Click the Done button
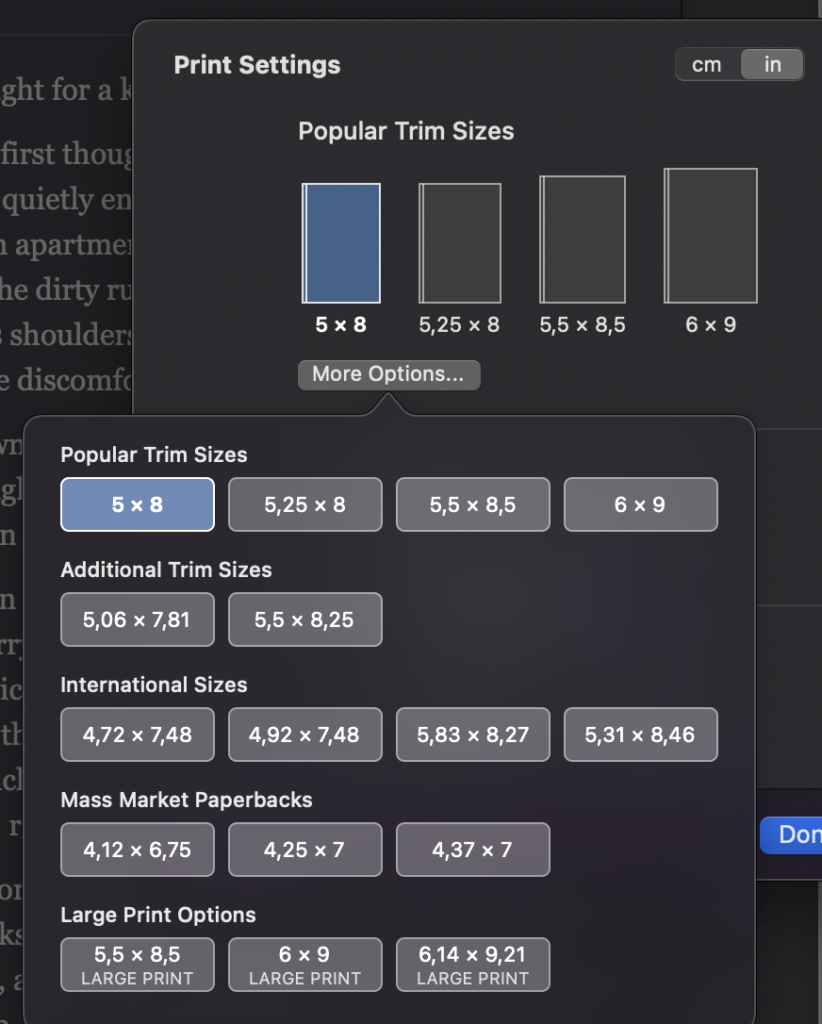The image size is (822, 1024). click(795, 835)
